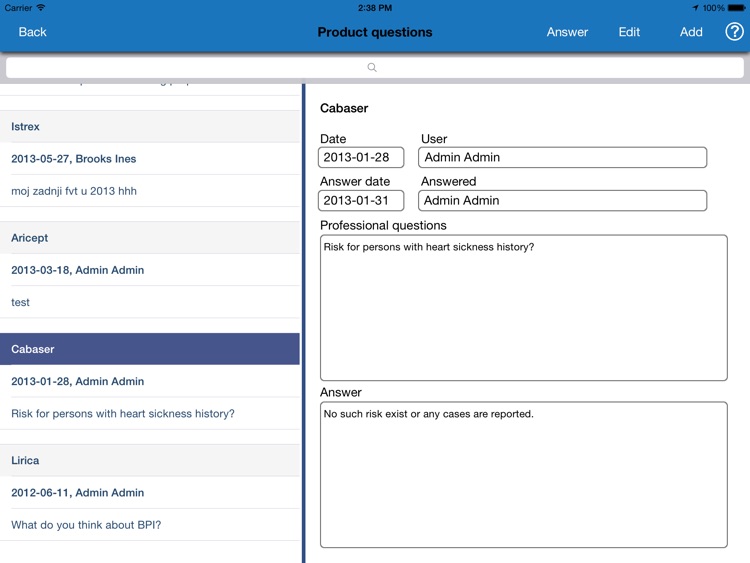Tap the Edit button
This screenshot has height=563, width=750.
click(x=629, y=32)
